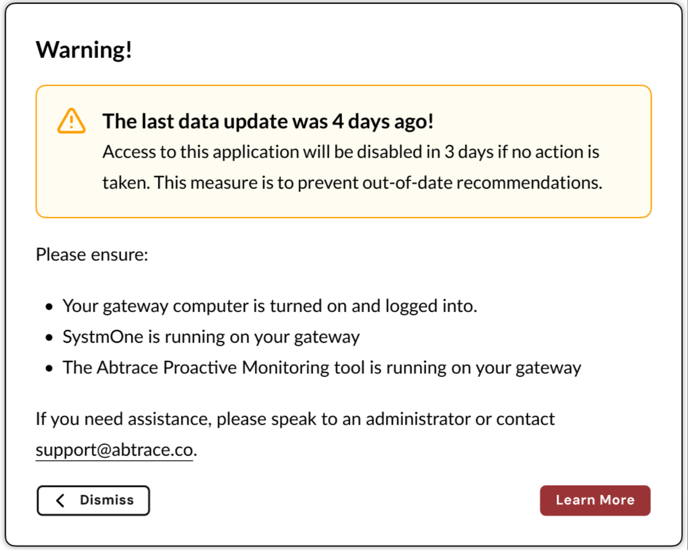Click the yellow warning triangle icon

(71, 121)
